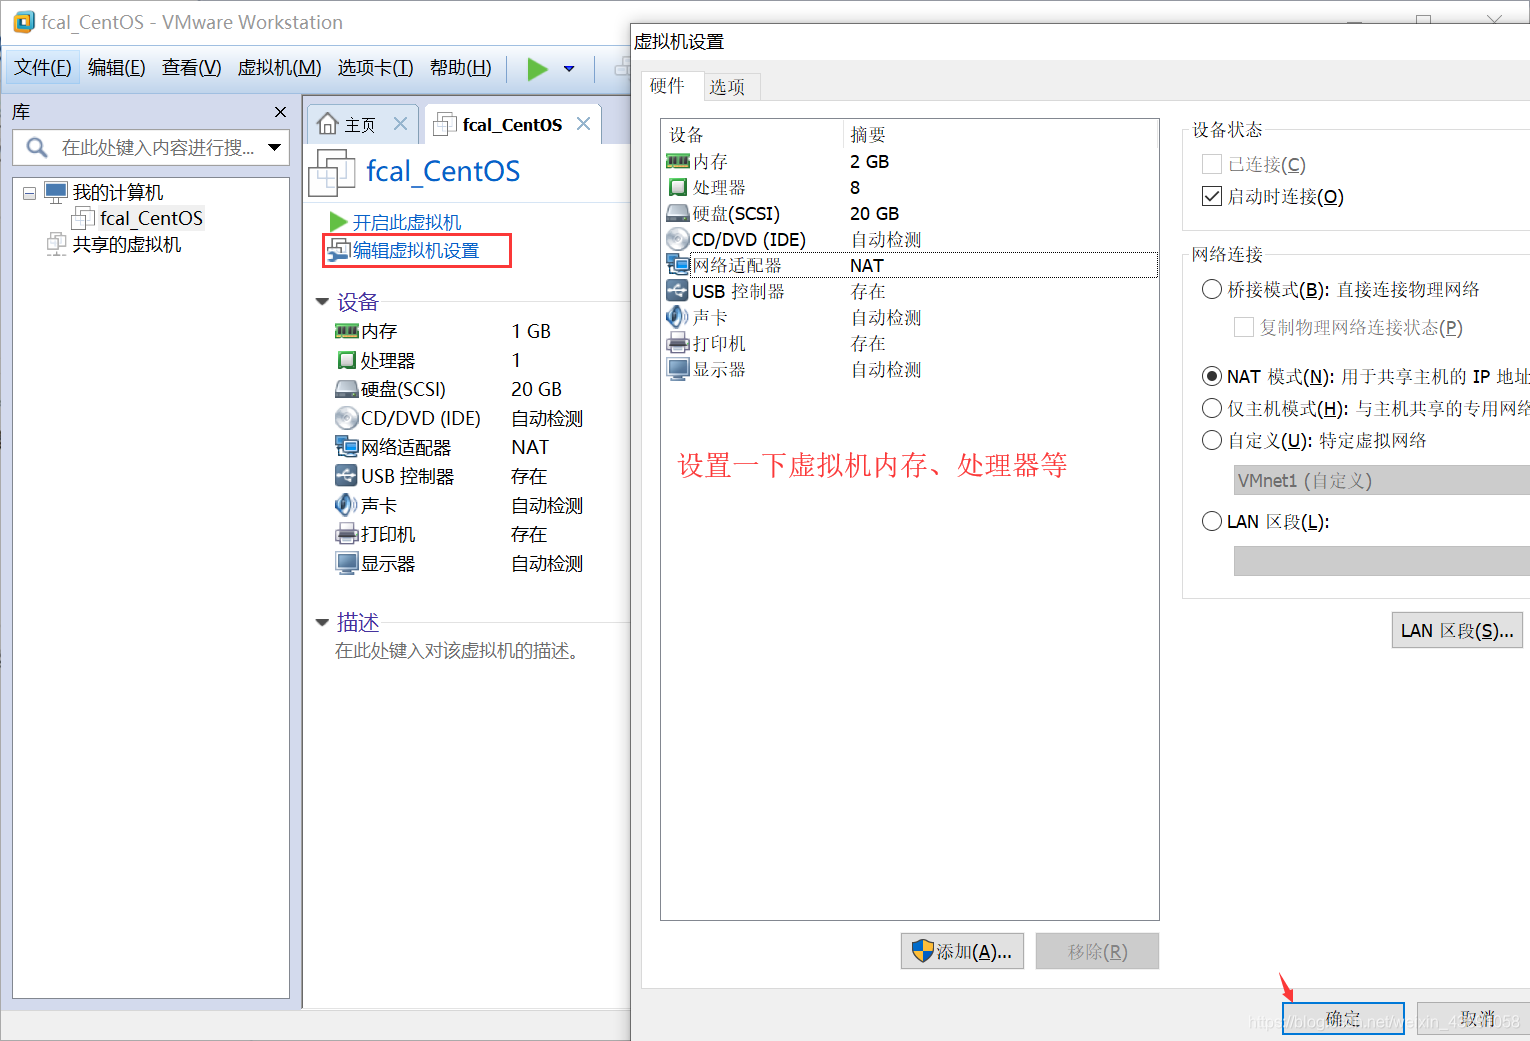Select 内存 row in settings dialog device list
The width and height of the screenshot is (1530, 1041).
tap(910, 162)
